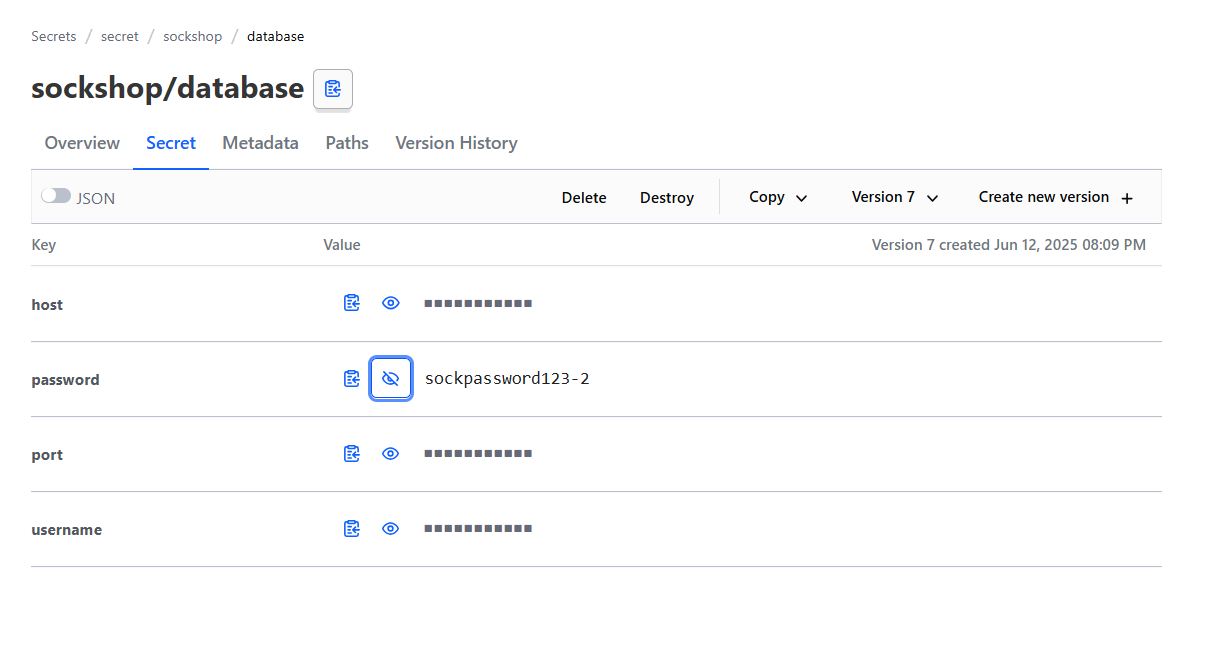The height and width of the screenshot is (649, 1231).
Task: Show the username secret value
Action: pos(390,528)
